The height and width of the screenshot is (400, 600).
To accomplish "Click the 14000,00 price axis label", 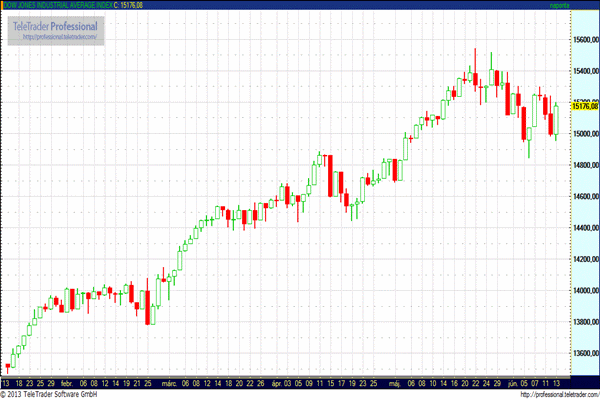I will click(x=580, y=291).
